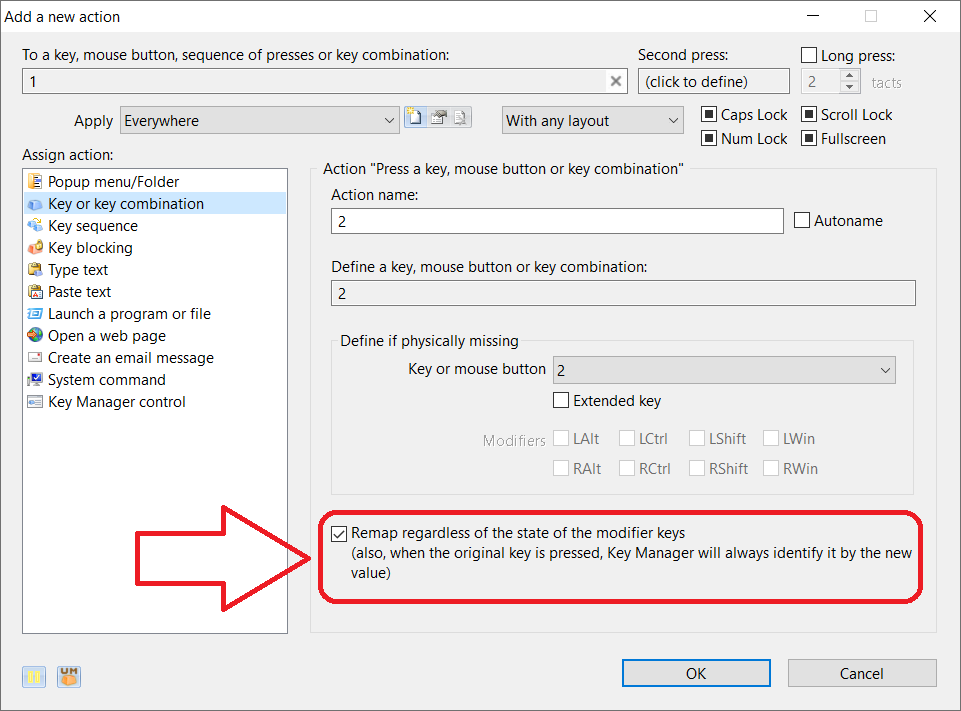Check the RCtrl modifier box
Screen dimensions: 961x711
pos(626,468)
